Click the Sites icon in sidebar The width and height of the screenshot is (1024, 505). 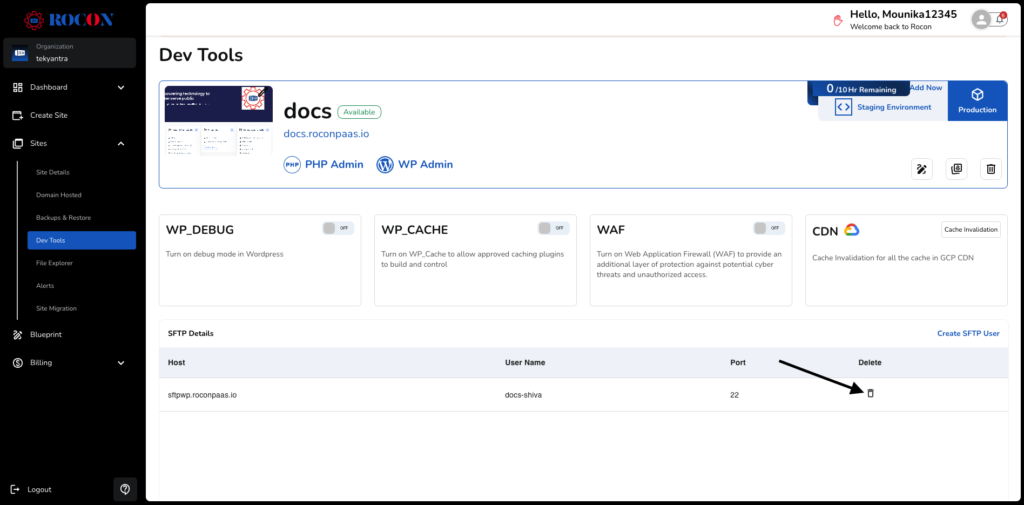[18, 143]
